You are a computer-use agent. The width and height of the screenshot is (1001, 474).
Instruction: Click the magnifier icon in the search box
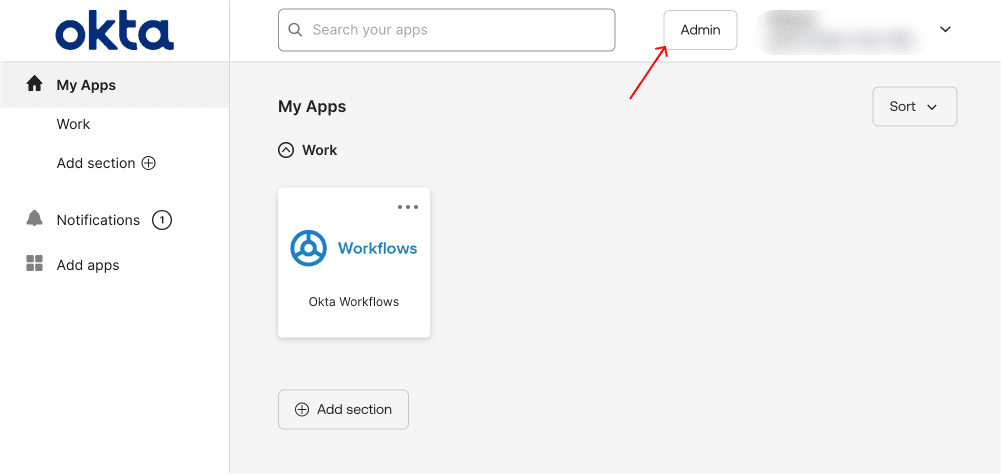pyautogui.click(x=295, y=29)
